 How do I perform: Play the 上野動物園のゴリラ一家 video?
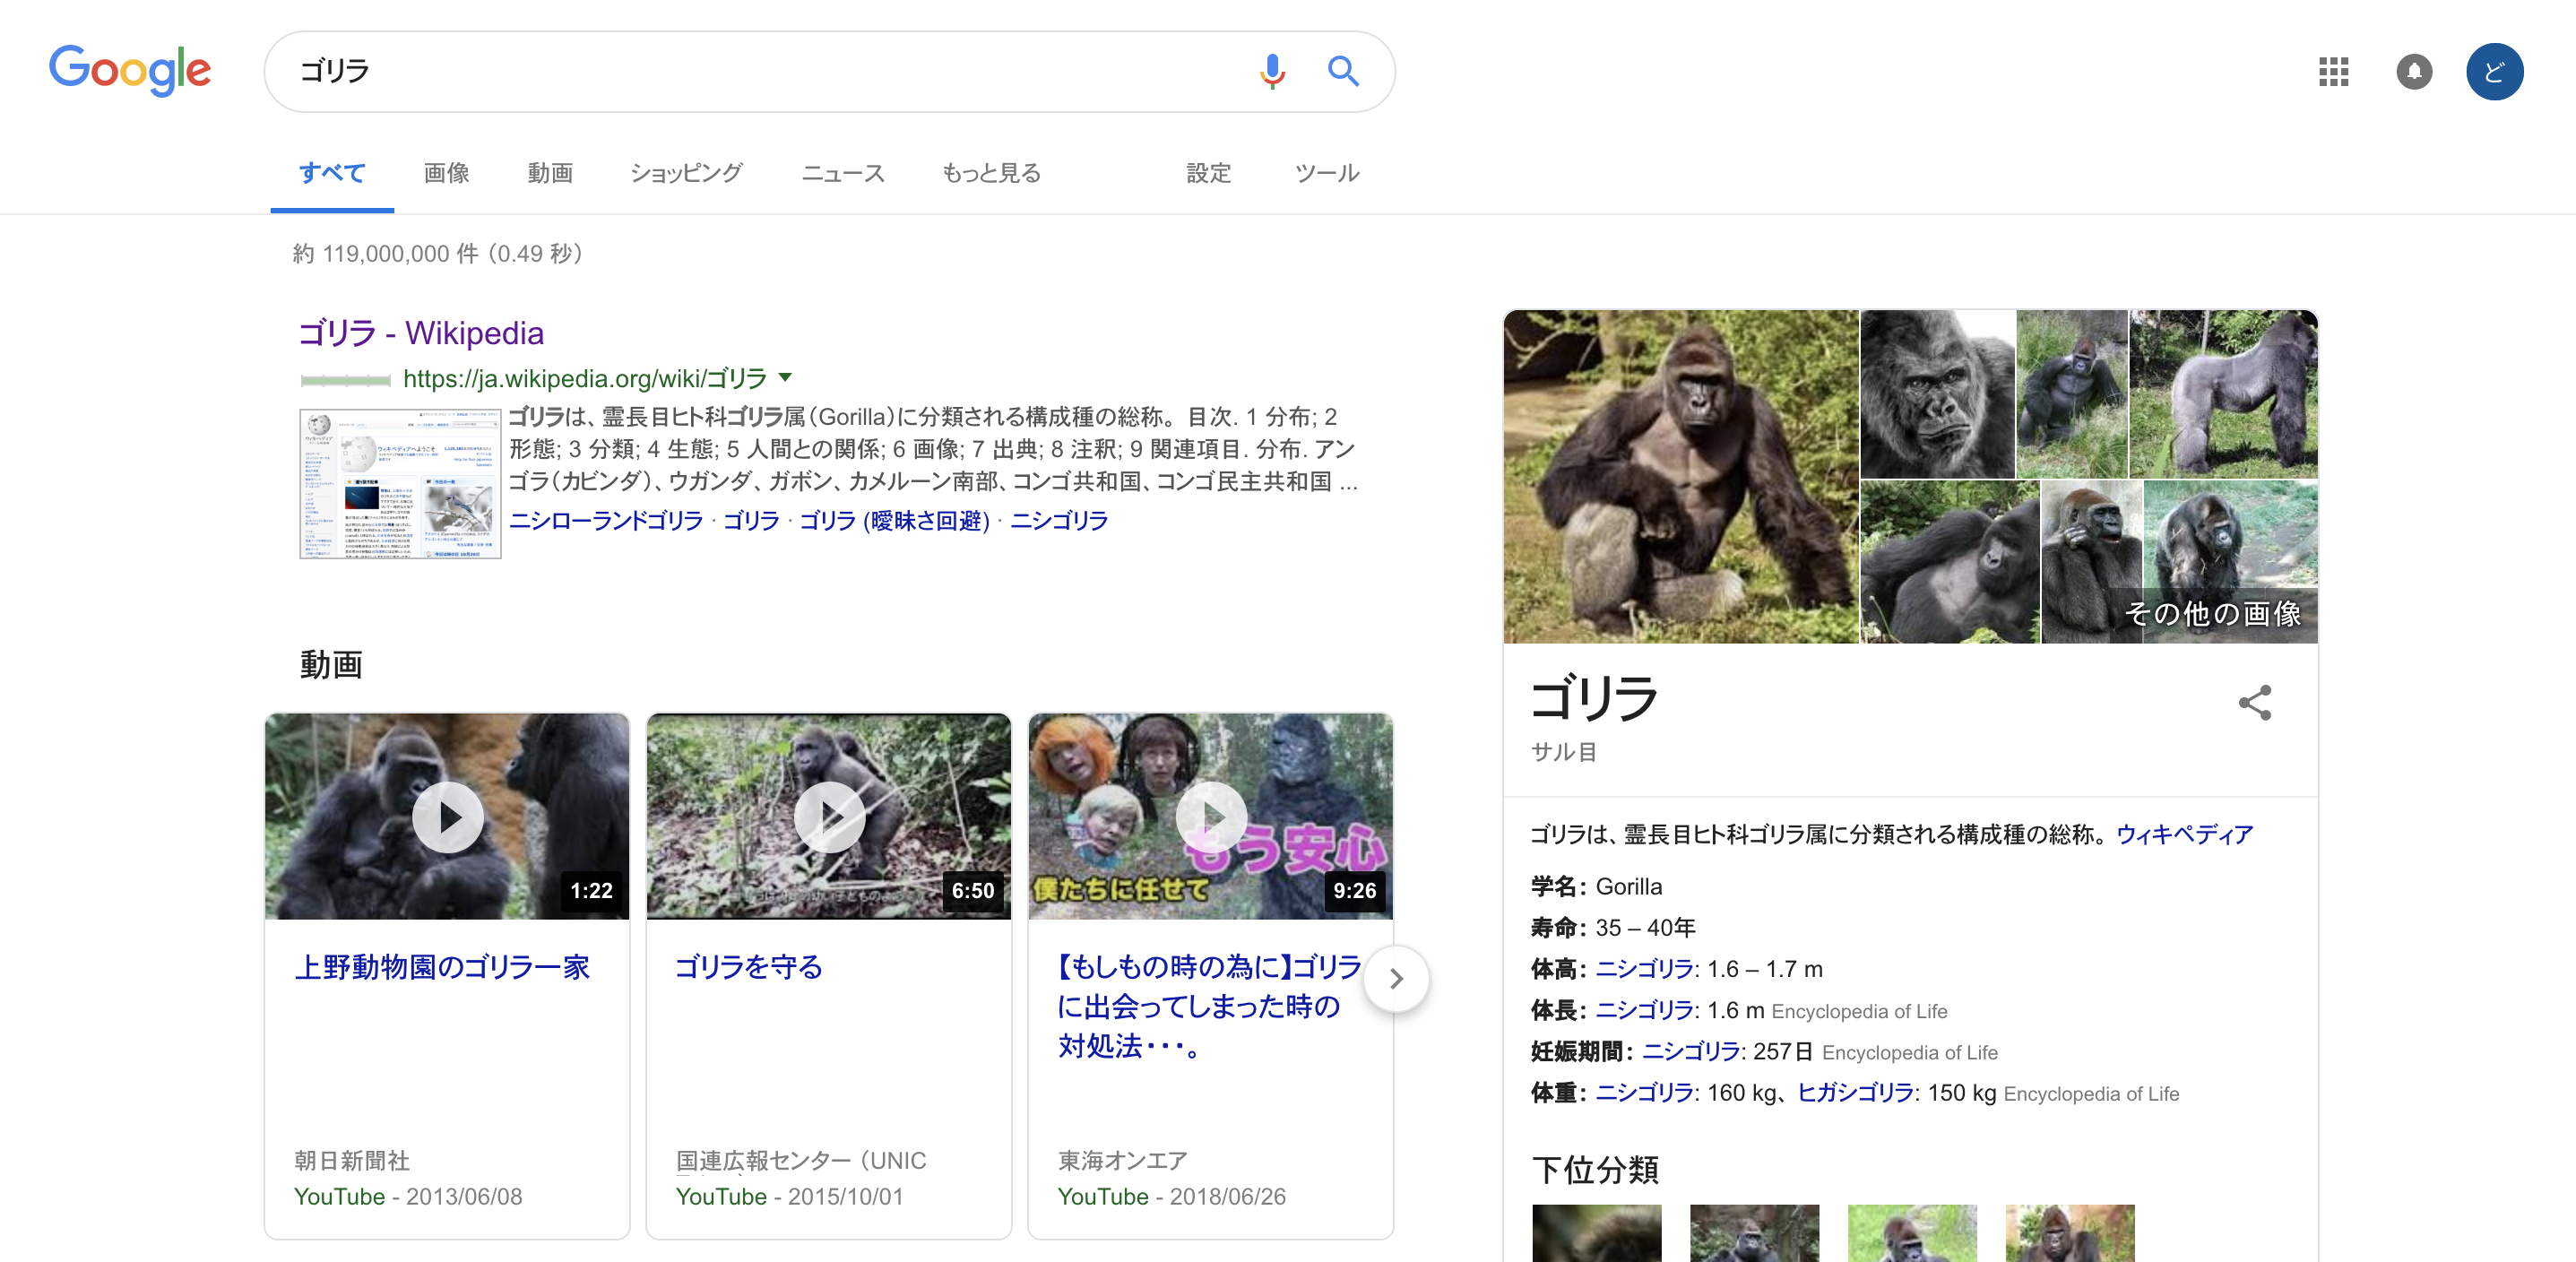pyautogui.click(x=447, y=817)
